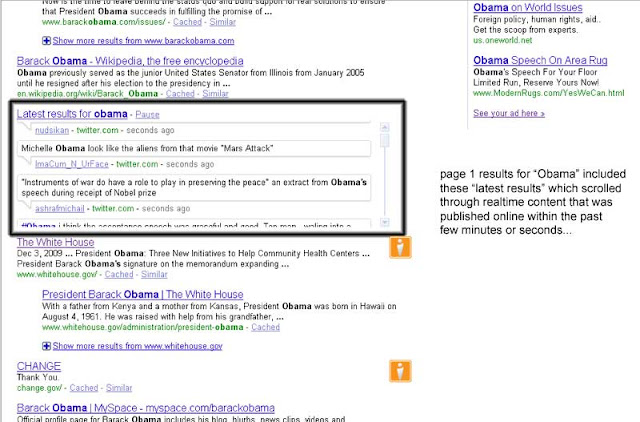Click the 'Instruments of war' Nobel speech tweet
This screenshot has height=422, width=640.
pos(194,187)
